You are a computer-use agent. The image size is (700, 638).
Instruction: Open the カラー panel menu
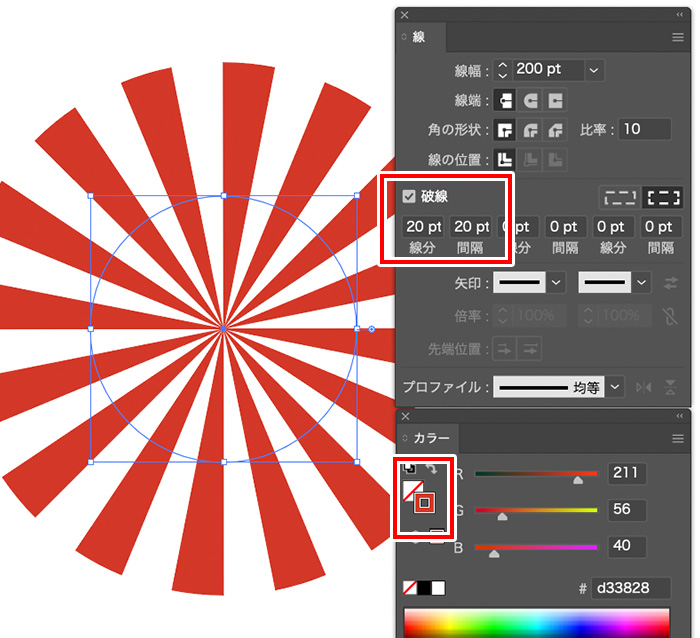pos(678,439)
